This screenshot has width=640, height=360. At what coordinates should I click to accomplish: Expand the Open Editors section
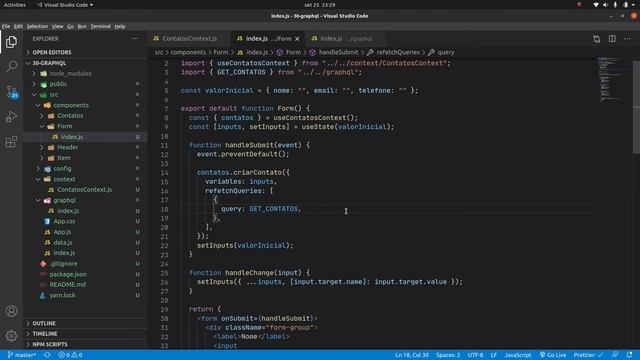[85, 53]
